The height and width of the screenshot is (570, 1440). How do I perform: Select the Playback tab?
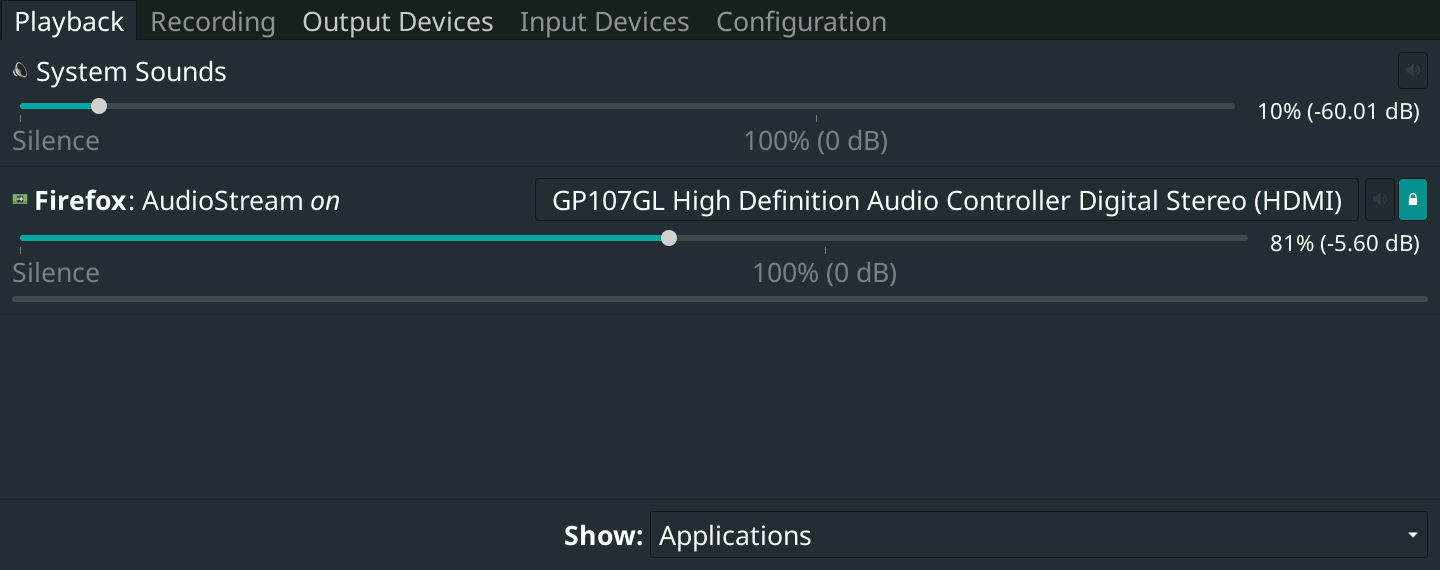pos(69,22)
